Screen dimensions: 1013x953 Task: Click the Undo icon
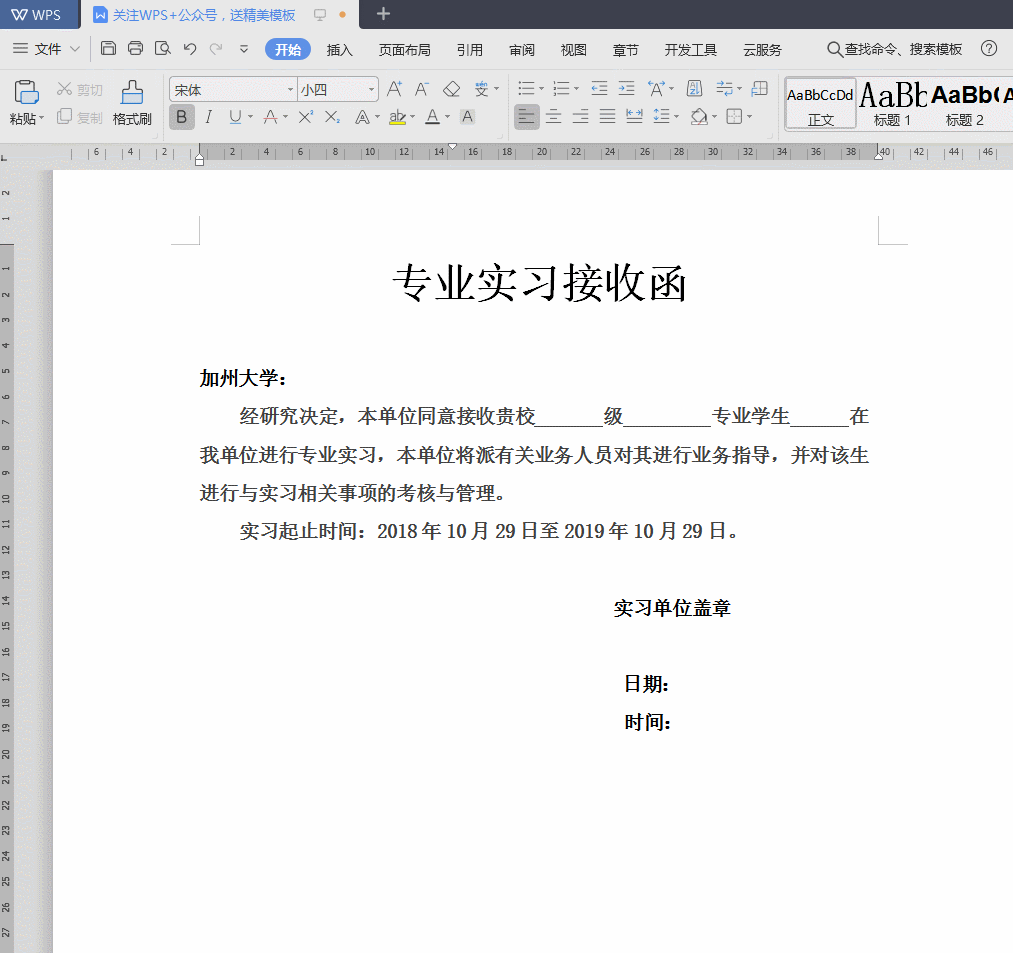click(x=190, y=47)
